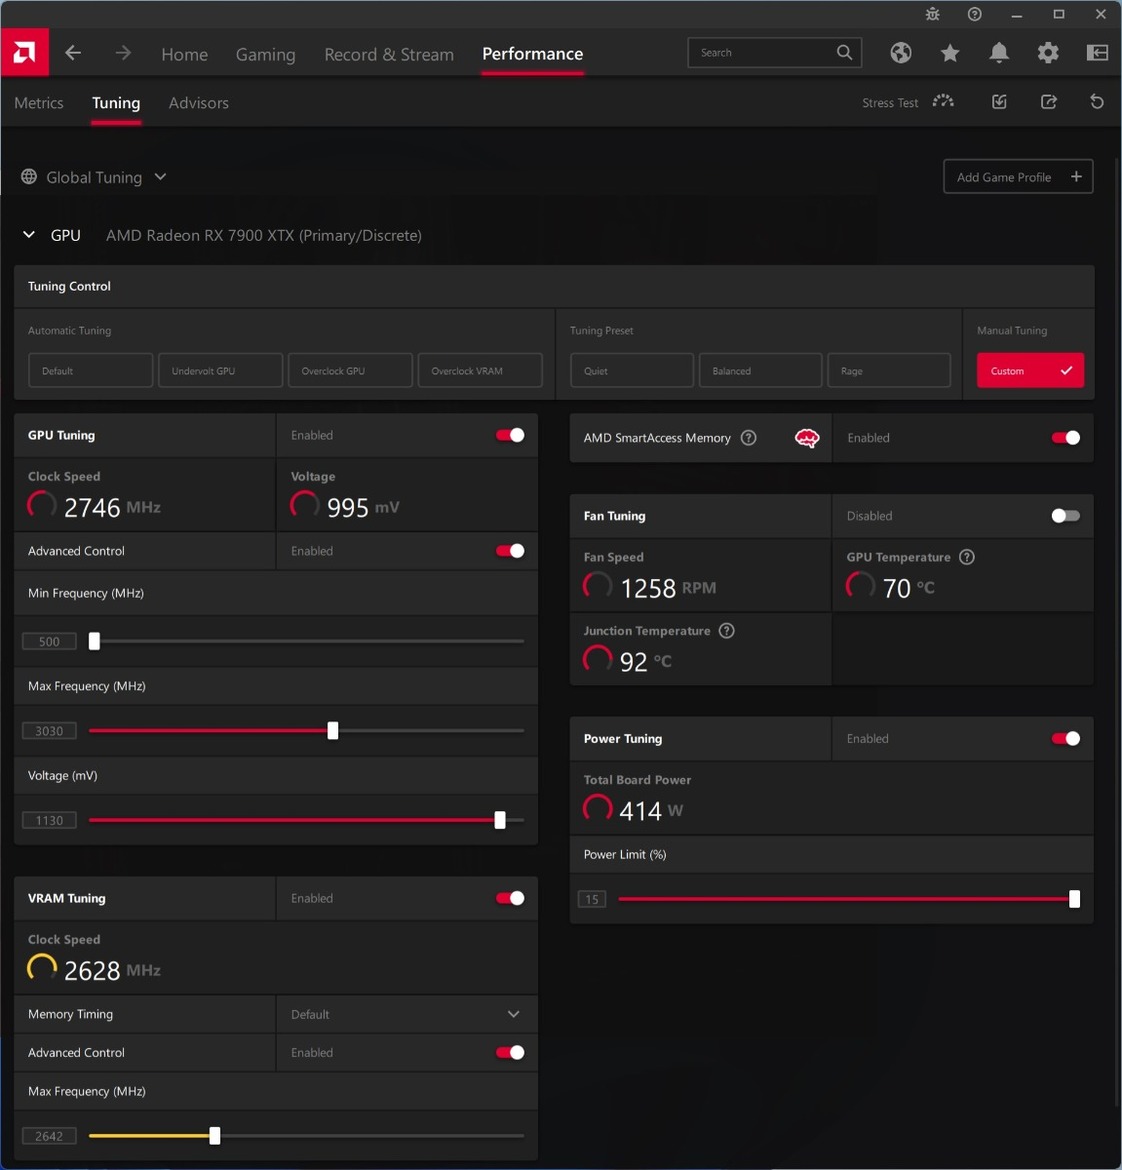Click the Search input field

pos(774,52)
